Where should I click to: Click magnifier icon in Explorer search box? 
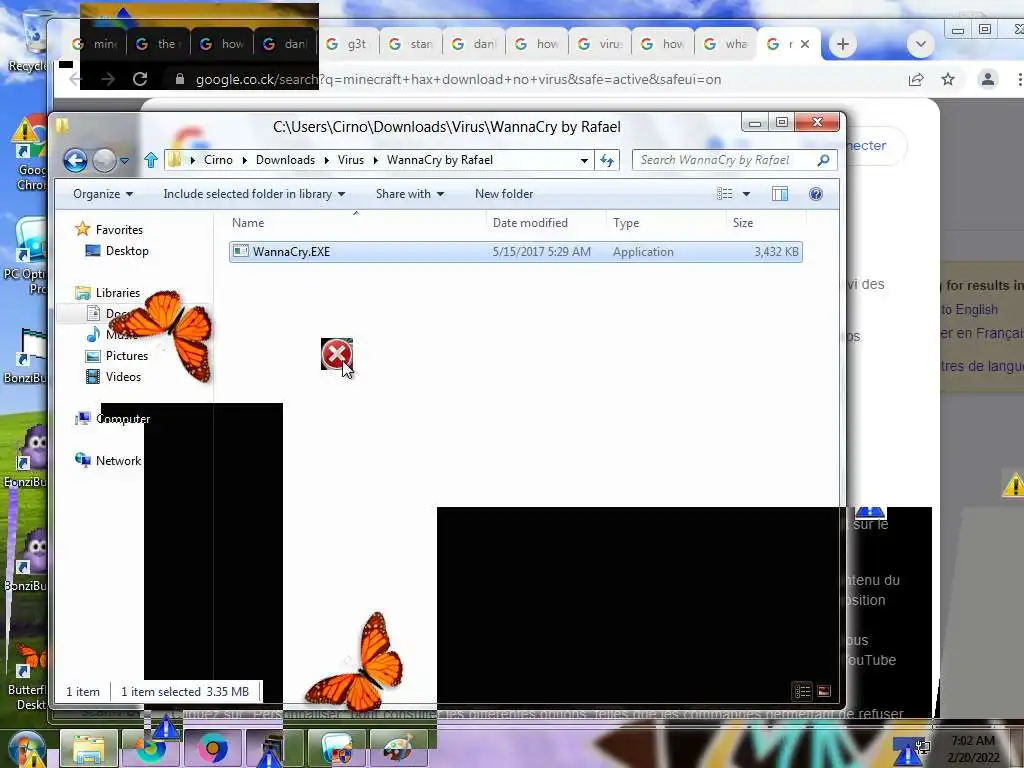click(824, 160)
